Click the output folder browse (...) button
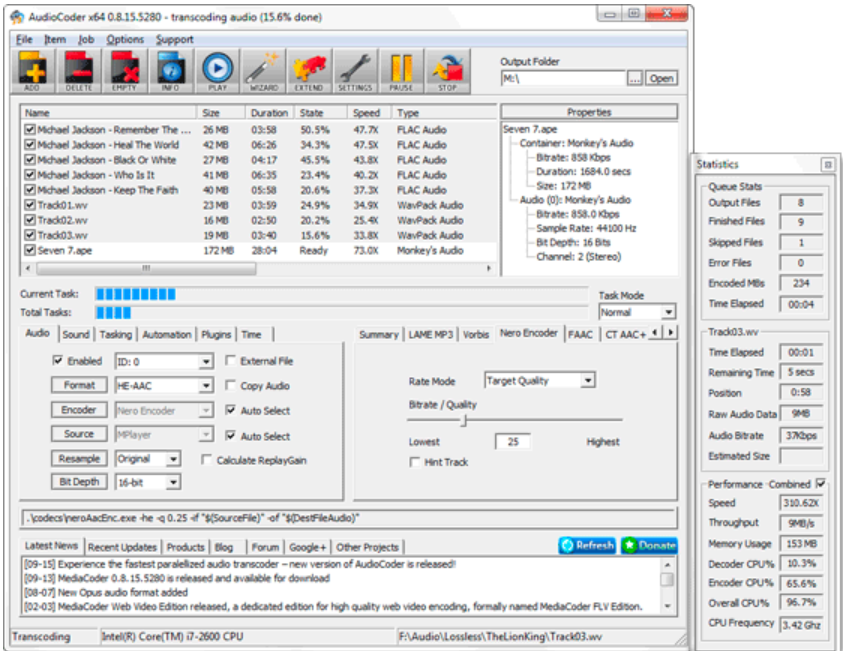 (634, 78)
